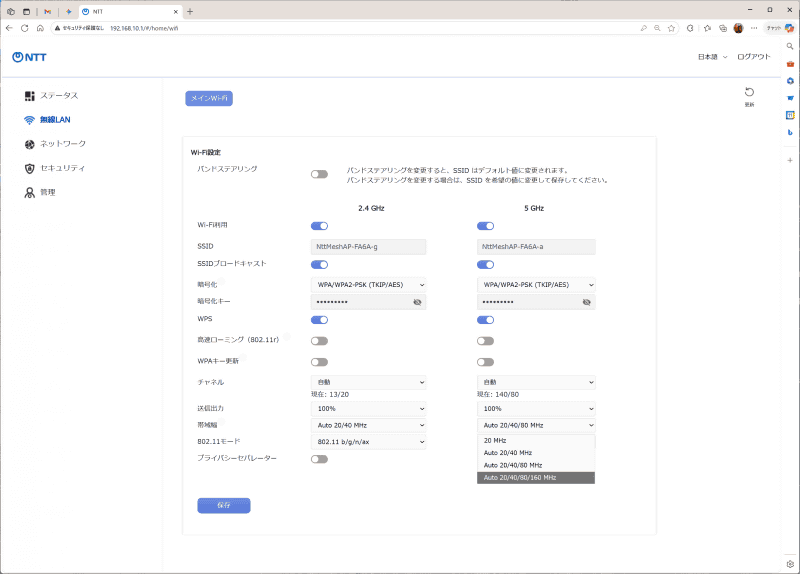The width and height of the screenshot is (800, 574).
Task: Open the browser collections icon
Action: 723,28
